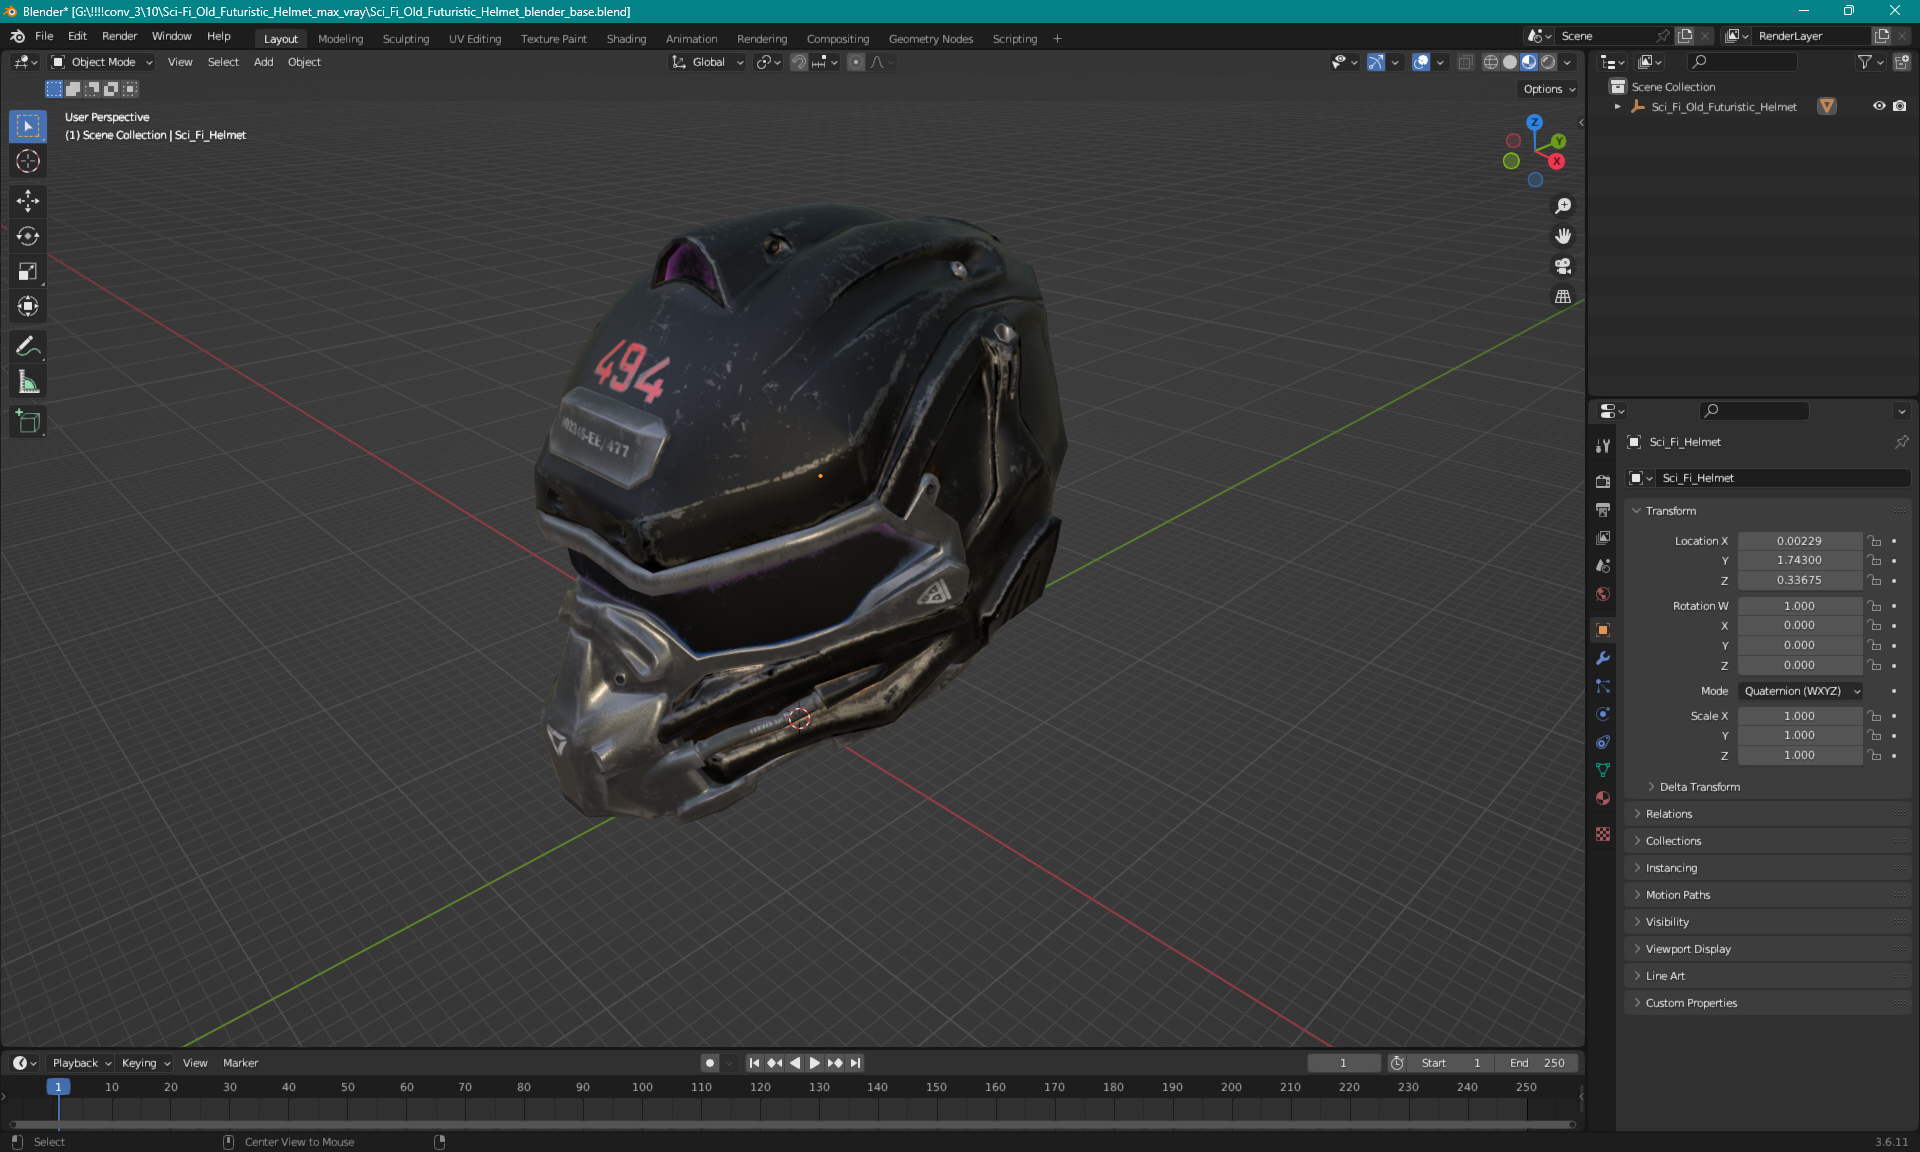1920x1152 pixels.
Task: Select the Annotate tool
Action: 28,347
